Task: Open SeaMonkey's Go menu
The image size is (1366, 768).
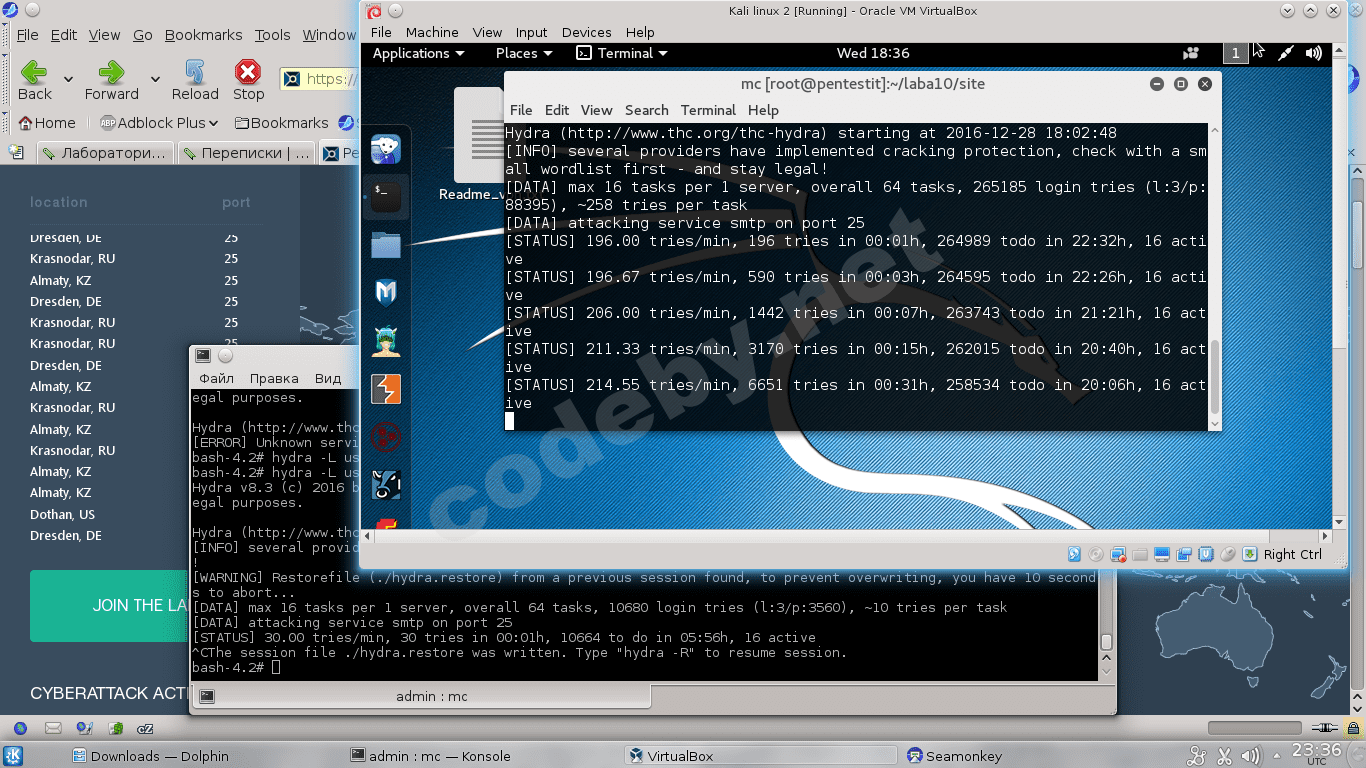Action: click(x=143, y=35)
